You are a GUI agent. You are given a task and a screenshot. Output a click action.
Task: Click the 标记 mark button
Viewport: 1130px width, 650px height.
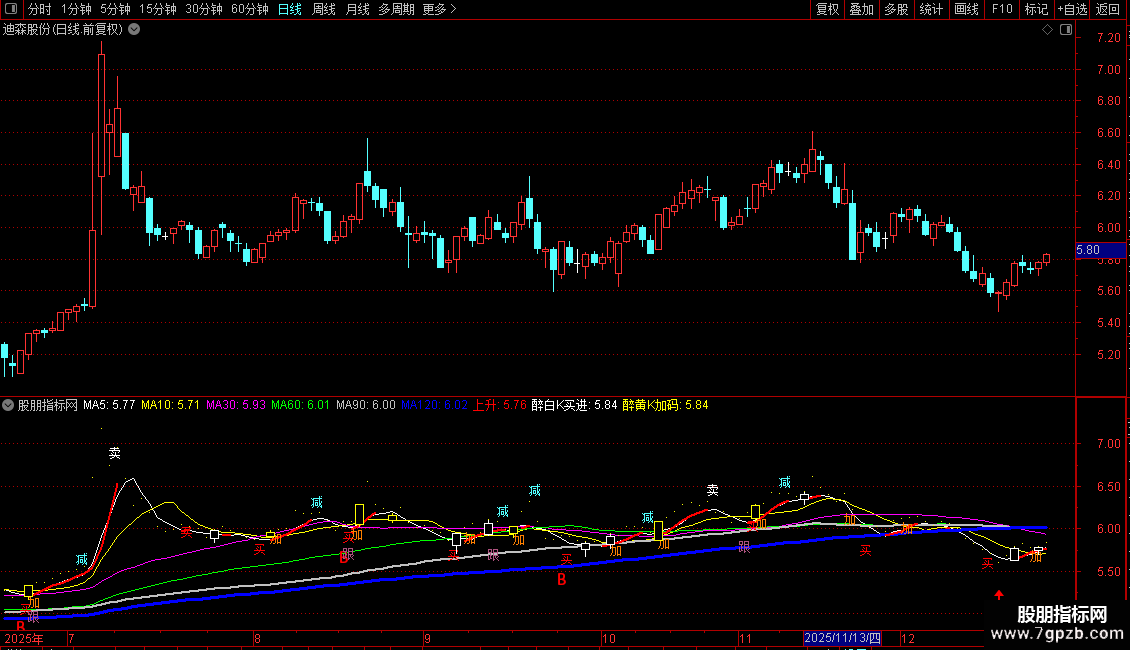pyautogui.click(x=1036, y=9)
